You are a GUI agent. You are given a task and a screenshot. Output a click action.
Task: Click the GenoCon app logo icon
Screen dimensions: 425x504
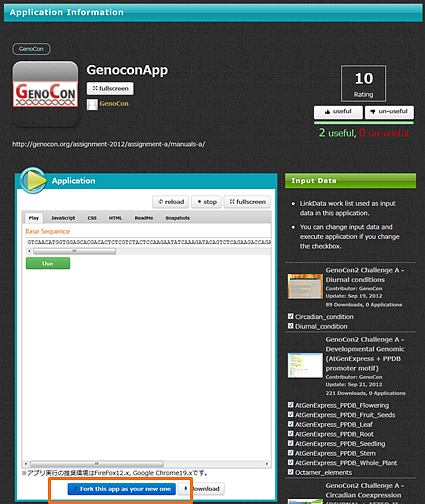(x=45, y=94)
